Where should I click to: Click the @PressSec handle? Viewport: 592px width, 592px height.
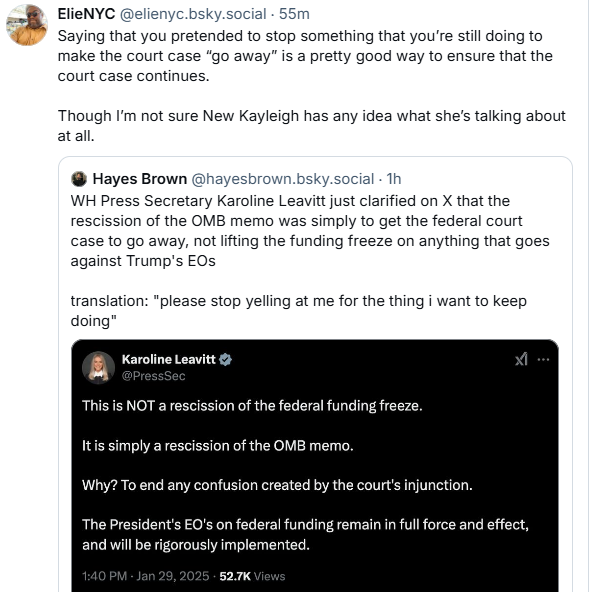pyautogui.click(x=153, y=376)
